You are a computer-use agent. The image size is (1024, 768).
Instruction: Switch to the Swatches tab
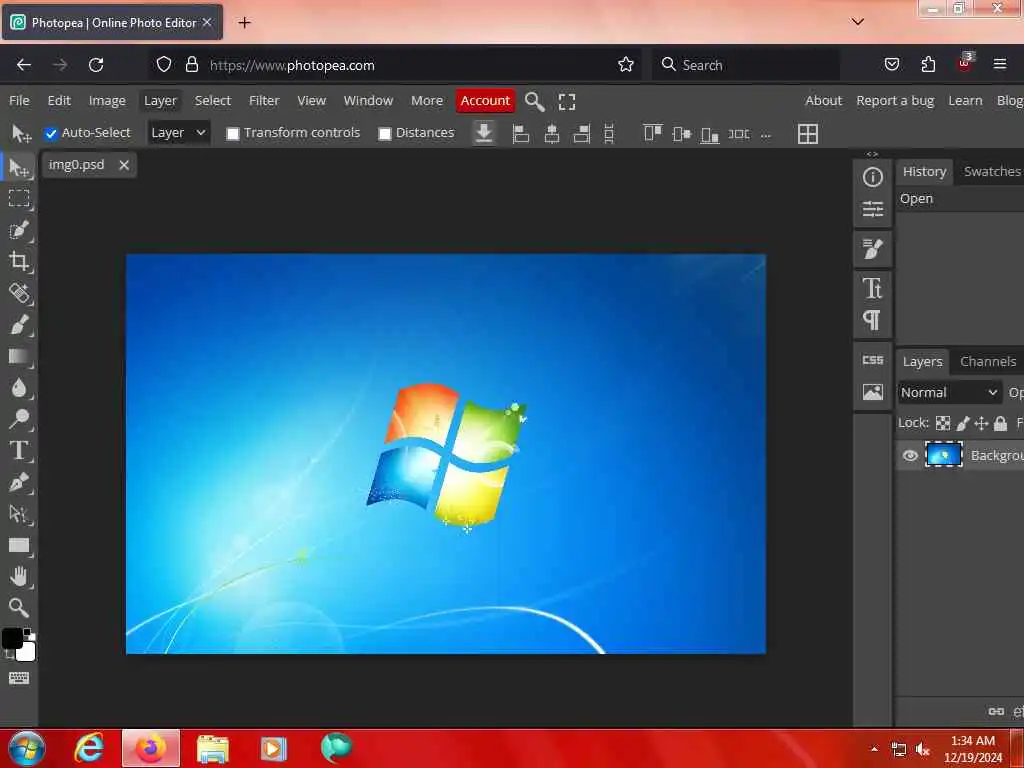click(x=991, y=171)
